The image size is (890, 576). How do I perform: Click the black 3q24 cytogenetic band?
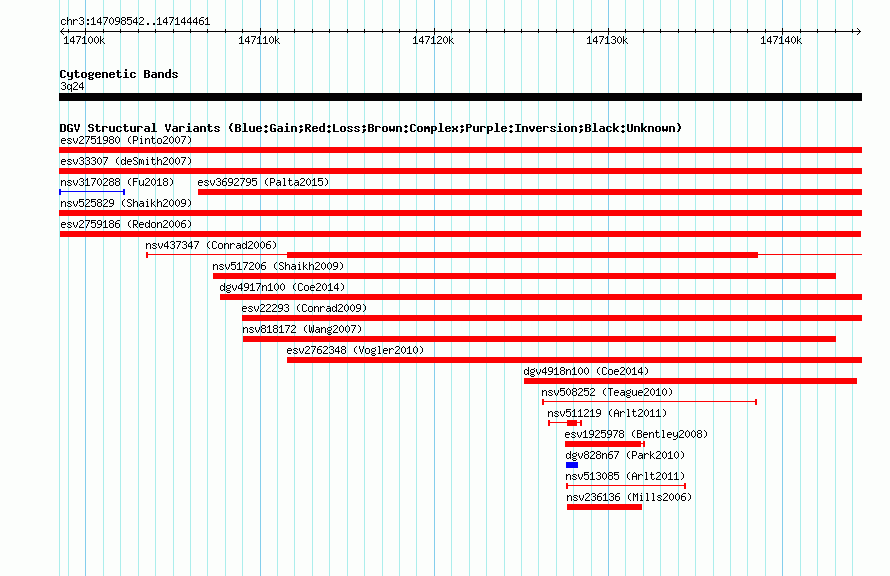(460, 97)
